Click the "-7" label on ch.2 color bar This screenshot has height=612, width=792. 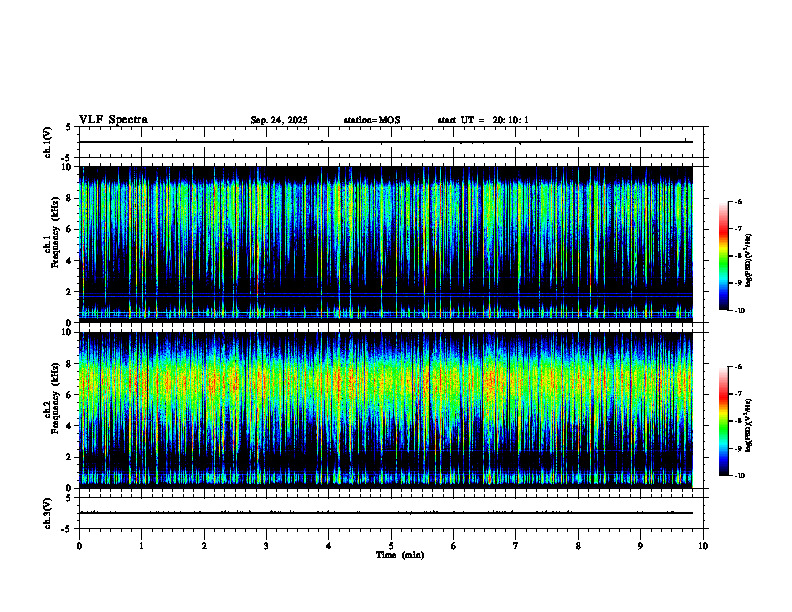pyautogui.click(x=738, y=394)
